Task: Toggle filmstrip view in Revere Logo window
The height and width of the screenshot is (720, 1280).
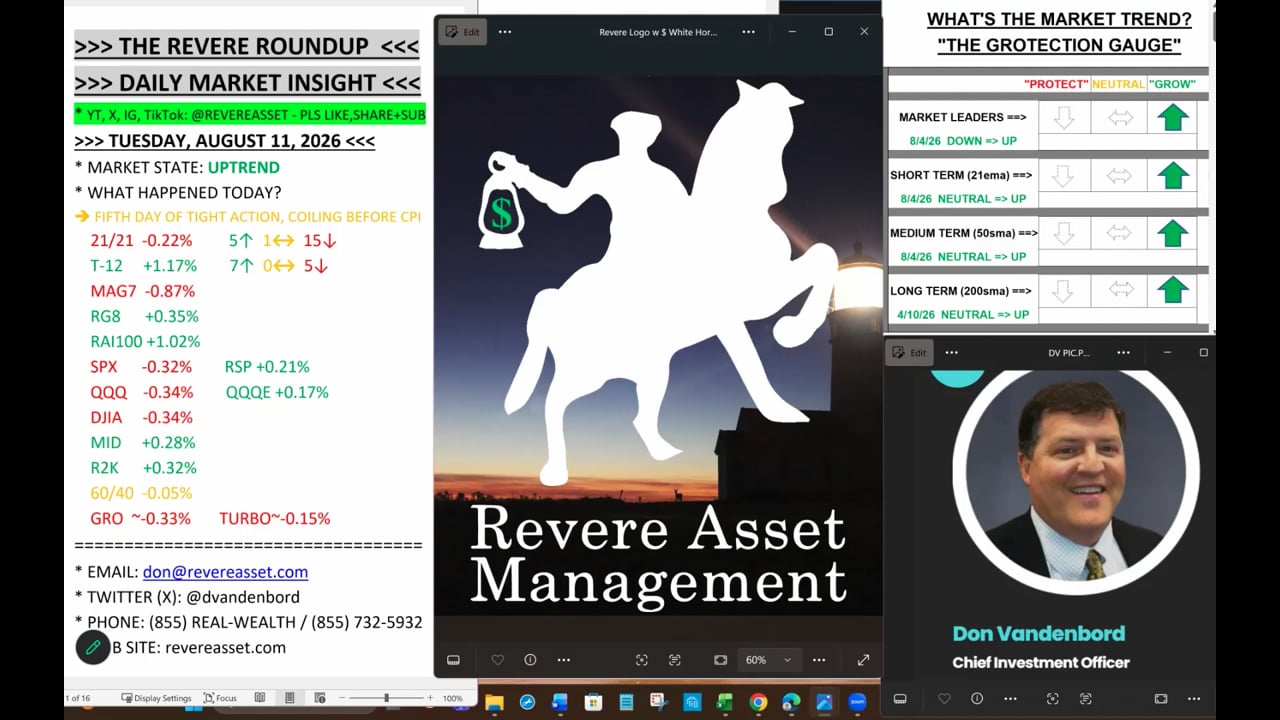Action: click(x=453, y=660)
